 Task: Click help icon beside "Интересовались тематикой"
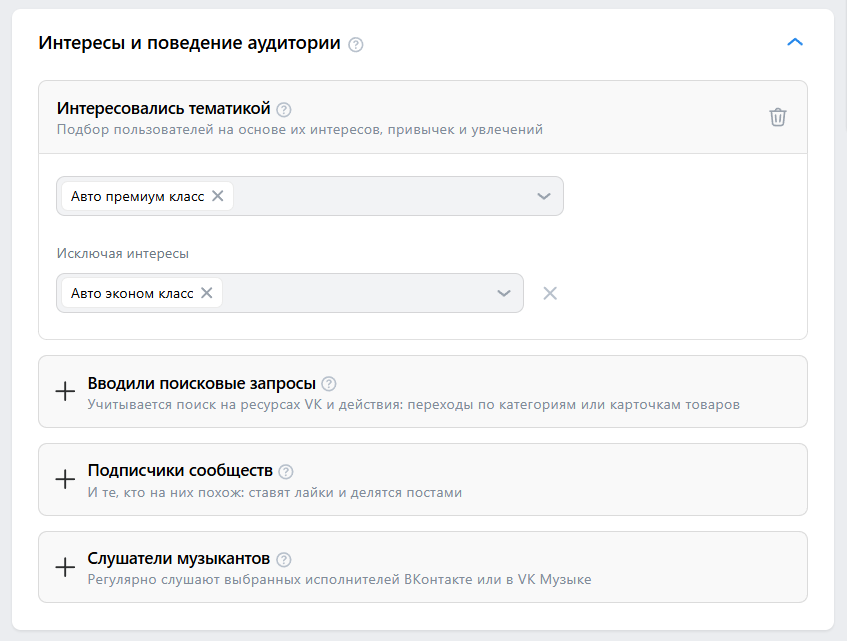pyautogui.click(x=284, y=109)
